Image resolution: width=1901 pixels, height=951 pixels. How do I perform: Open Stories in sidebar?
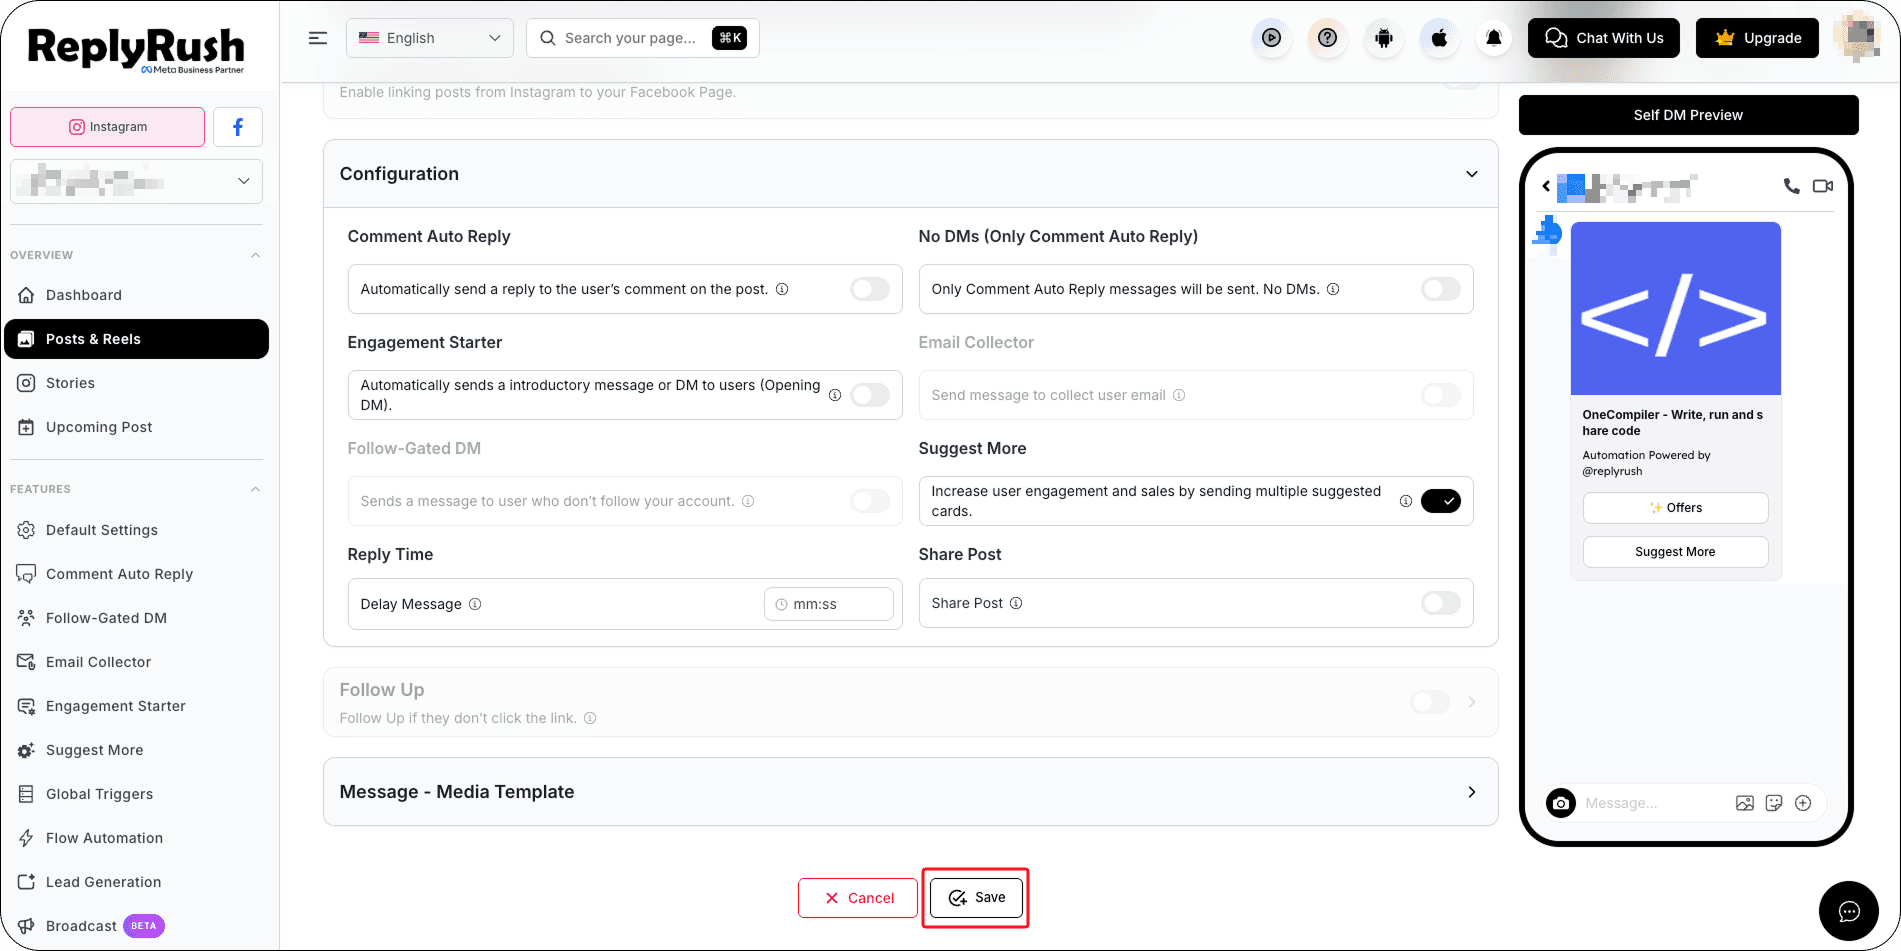tap(137, 383)
